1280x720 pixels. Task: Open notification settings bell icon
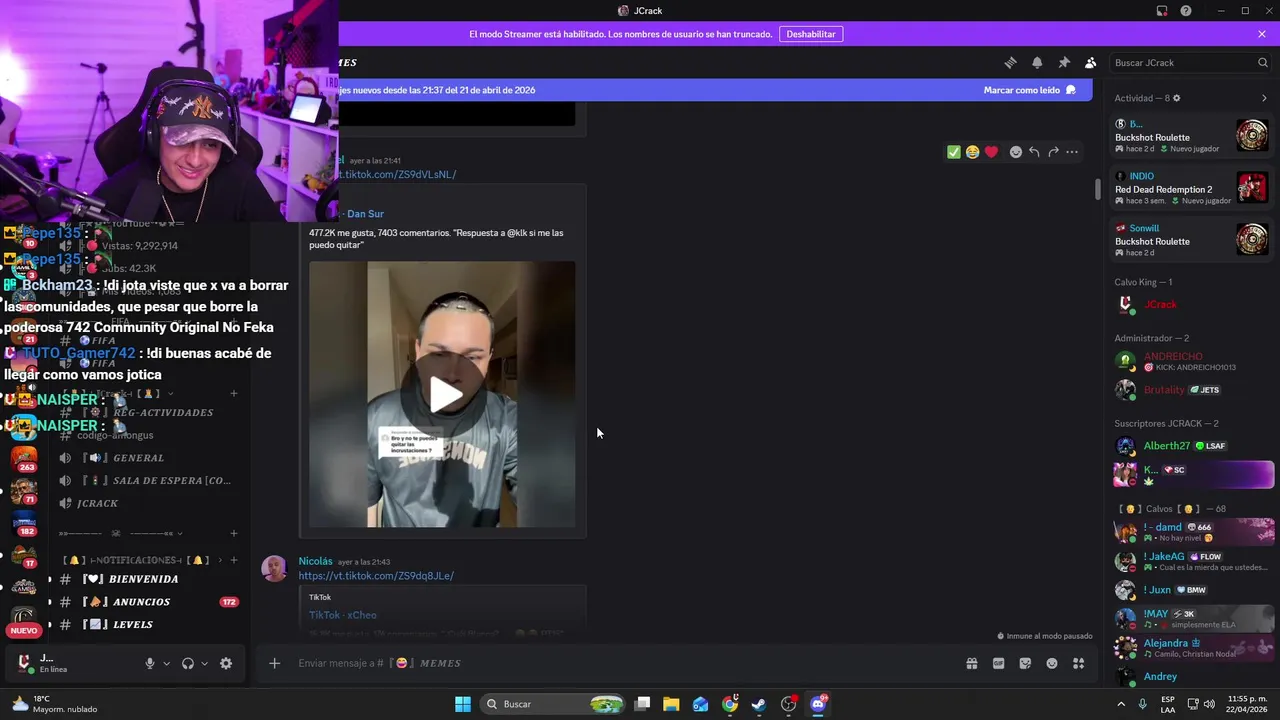pyautogui.click(x=1037, y=62)
